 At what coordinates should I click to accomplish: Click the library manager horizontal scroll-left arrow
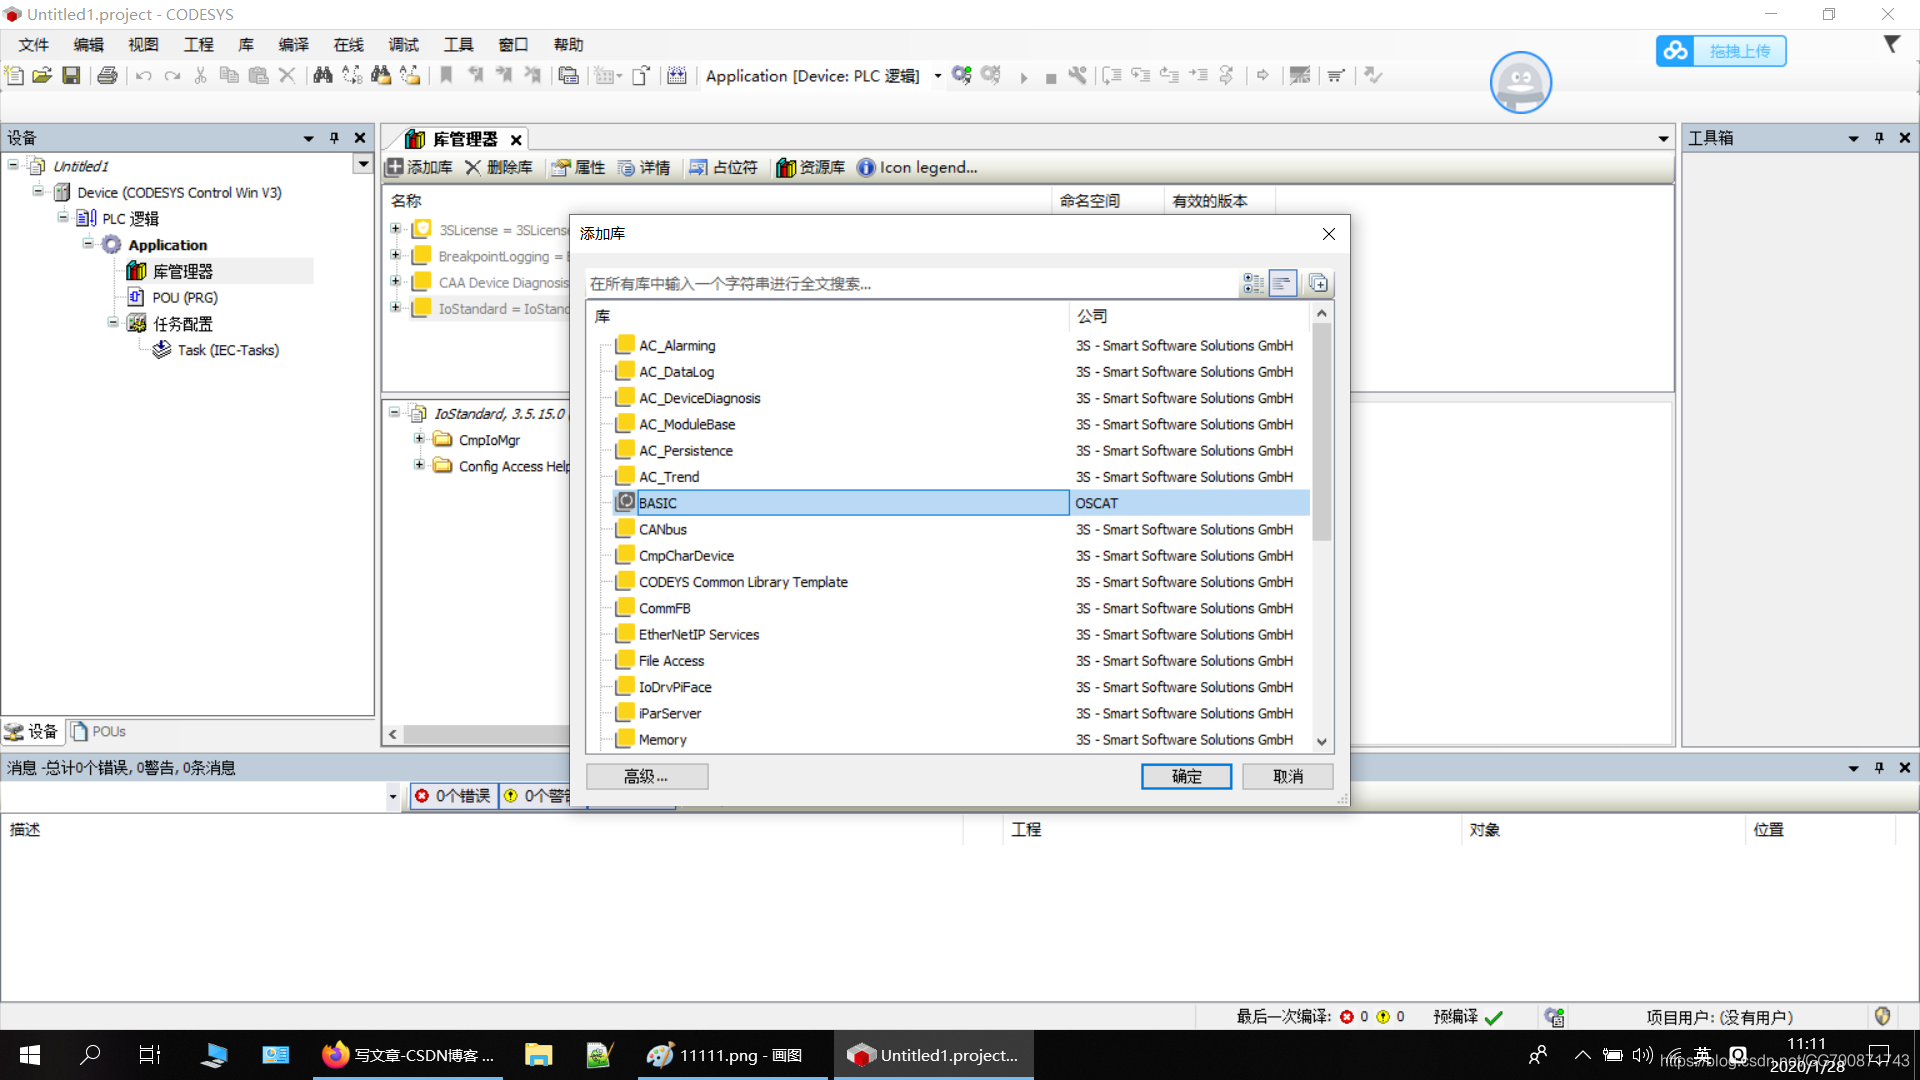pos(393,734)
